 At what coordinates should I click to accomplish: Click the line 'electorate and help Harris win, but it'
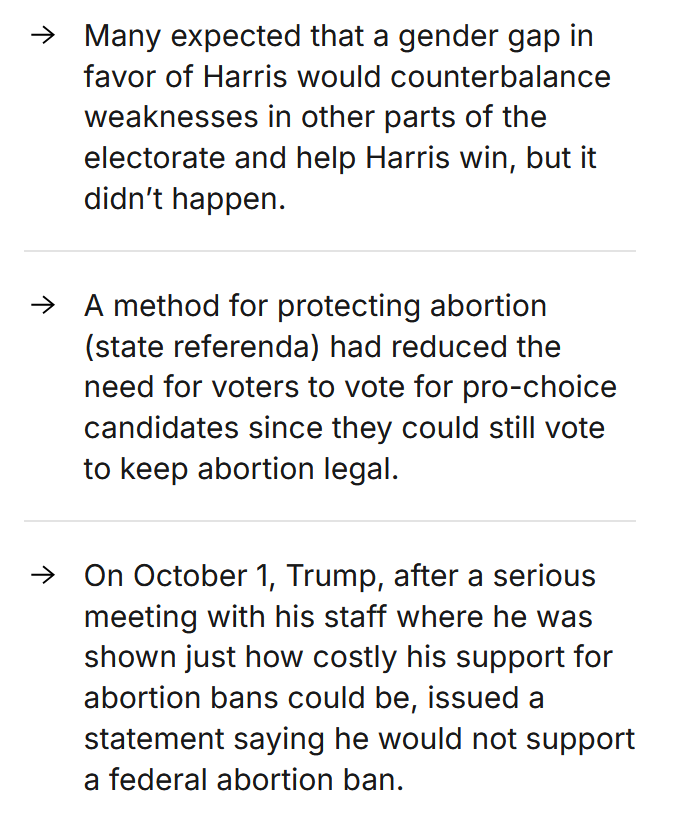[x=340, y=158]
